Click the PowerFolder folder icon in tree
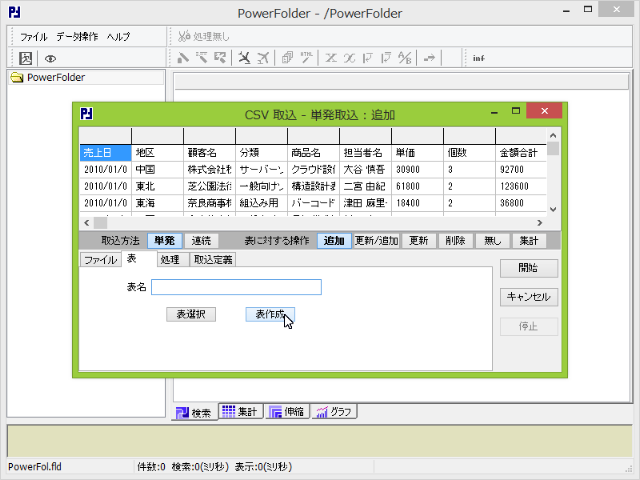Viewport: 640px width, 480px height. point(17,77)
